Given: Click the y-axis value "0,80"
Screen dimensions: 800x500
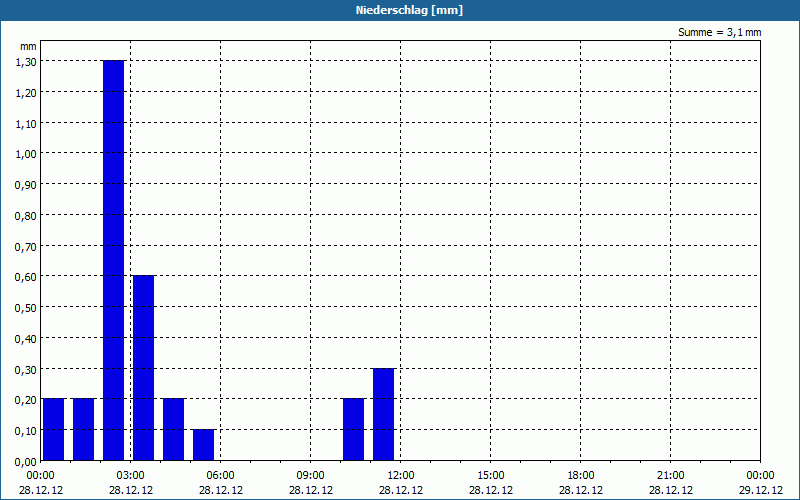Looking at the screenshot, I should (26, 215).
